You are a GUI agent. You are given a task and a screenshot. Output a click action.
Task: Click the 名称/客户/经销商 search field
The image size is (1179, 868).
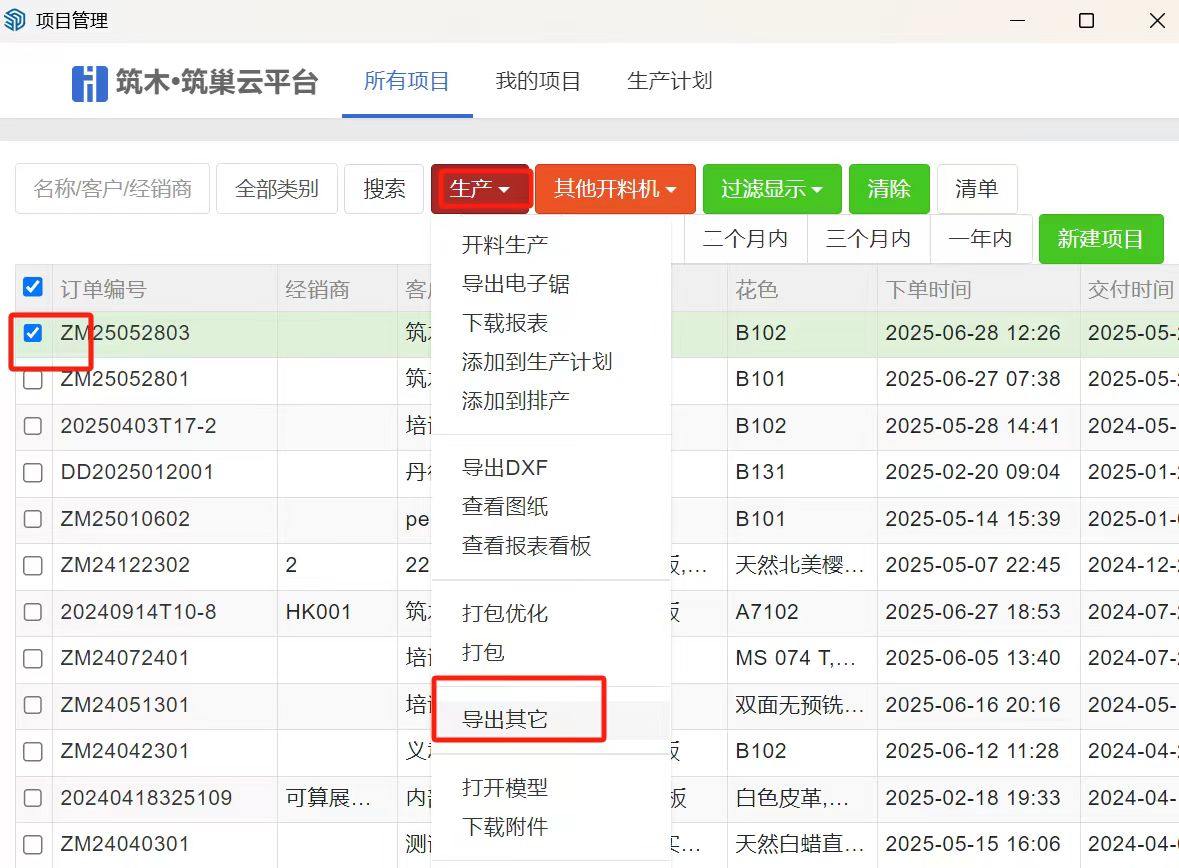(x=112, y=189)
